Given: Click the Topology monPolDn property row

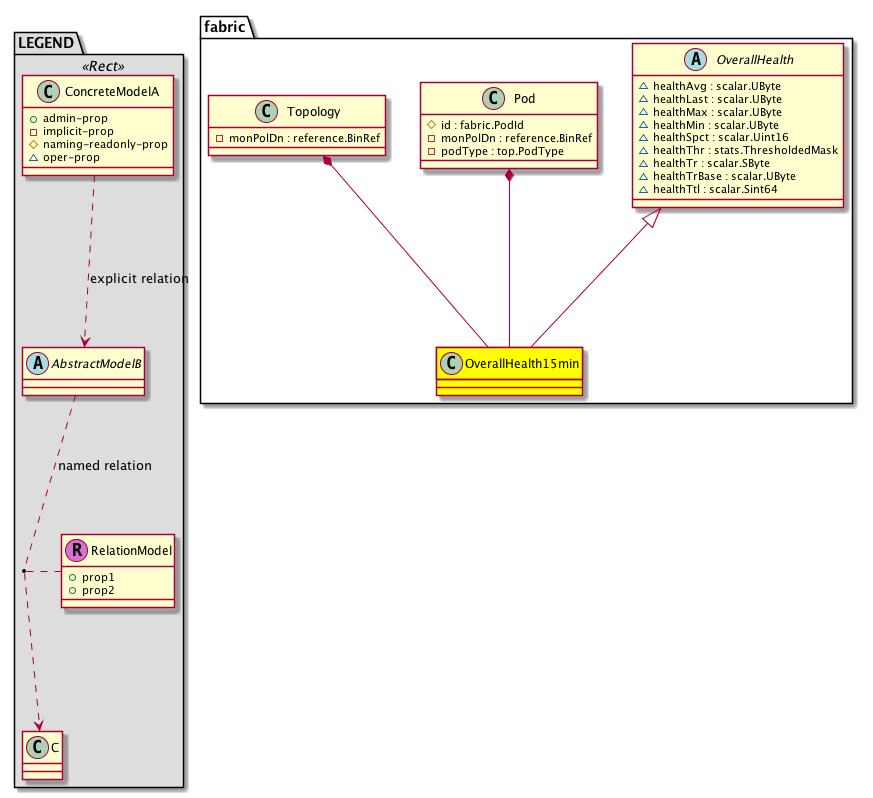Looking at the screenshot, I should pyautogui.click(x=297, y=138).
